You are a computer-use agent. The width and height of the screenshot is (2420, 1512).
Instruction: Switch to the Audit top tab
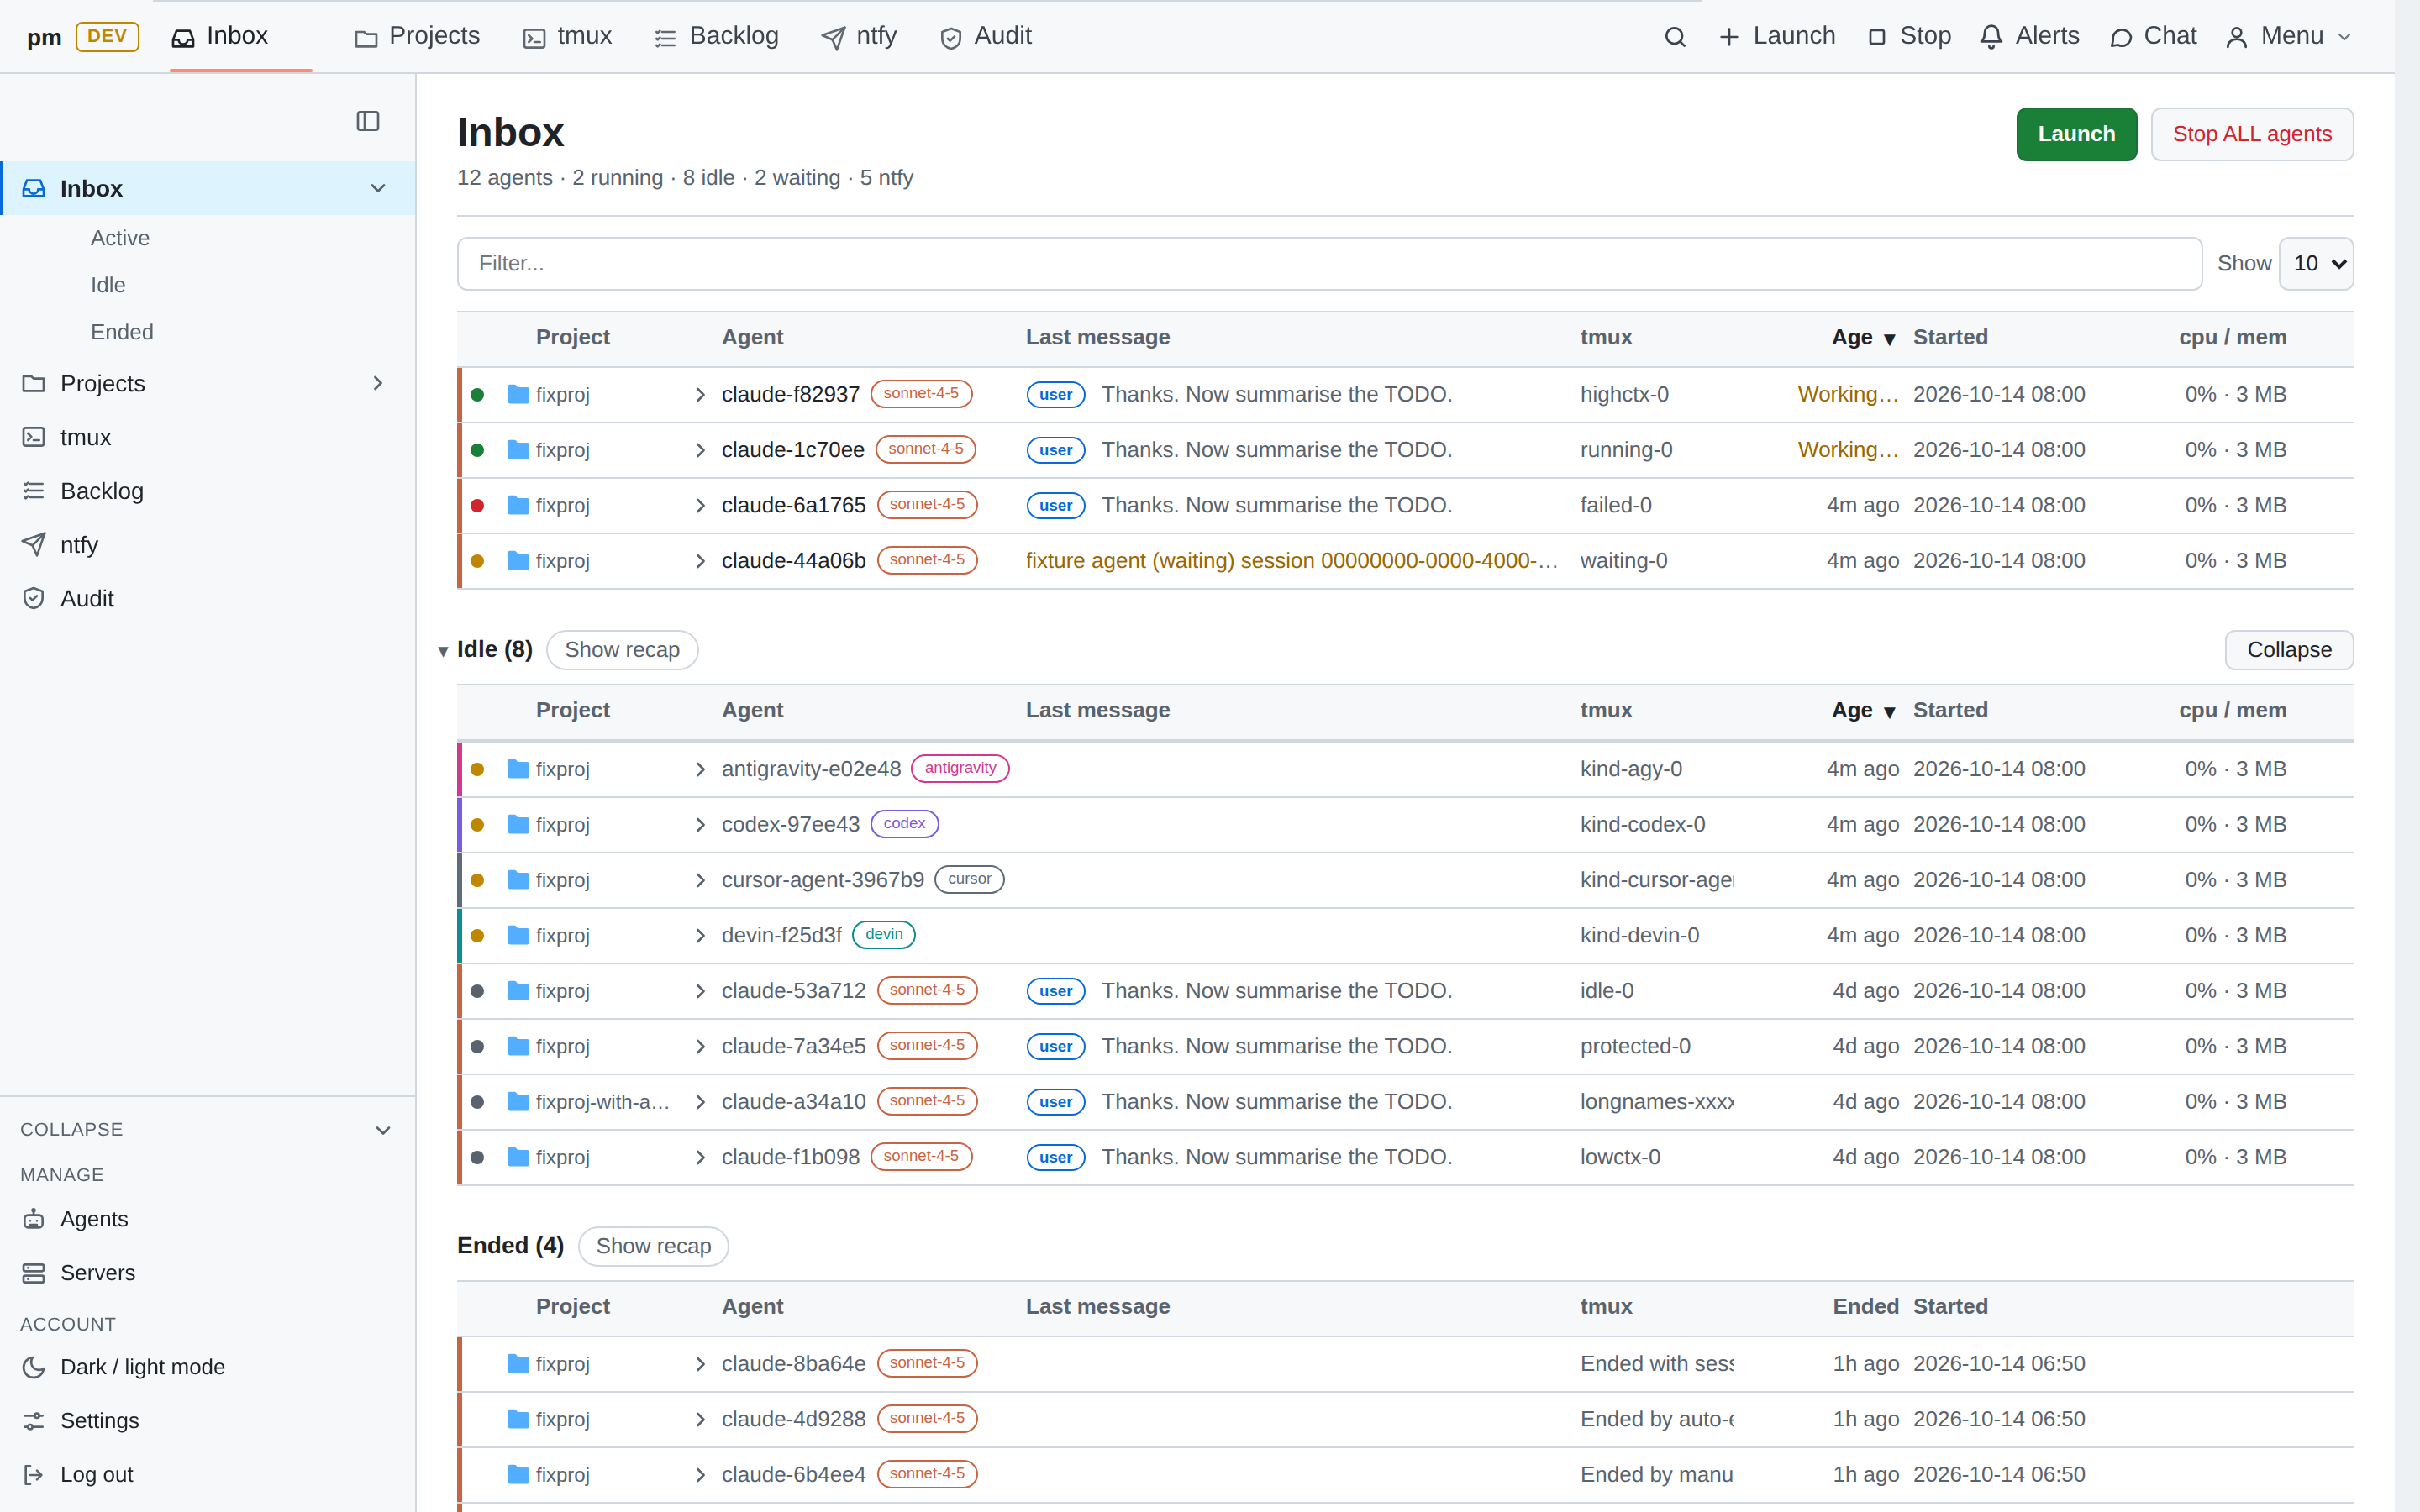point(985,37)
